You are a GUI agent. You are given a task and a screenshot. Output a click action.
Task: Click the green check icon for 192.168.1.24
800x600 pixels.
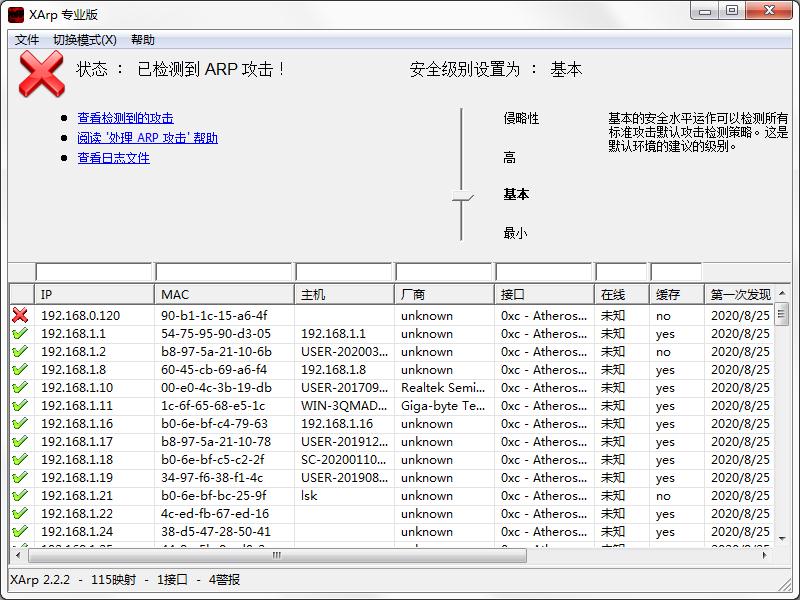pyautogui.click(x=22, y=531)
